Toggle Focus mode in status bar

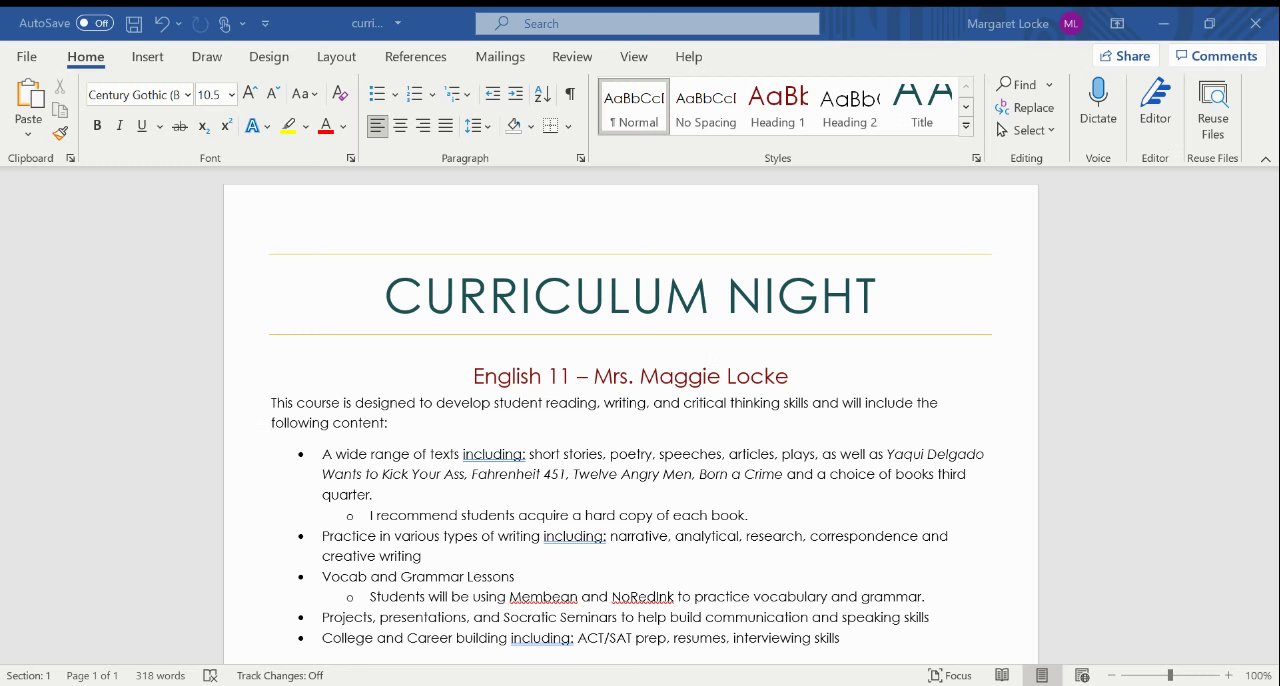(x=950, y=675)
